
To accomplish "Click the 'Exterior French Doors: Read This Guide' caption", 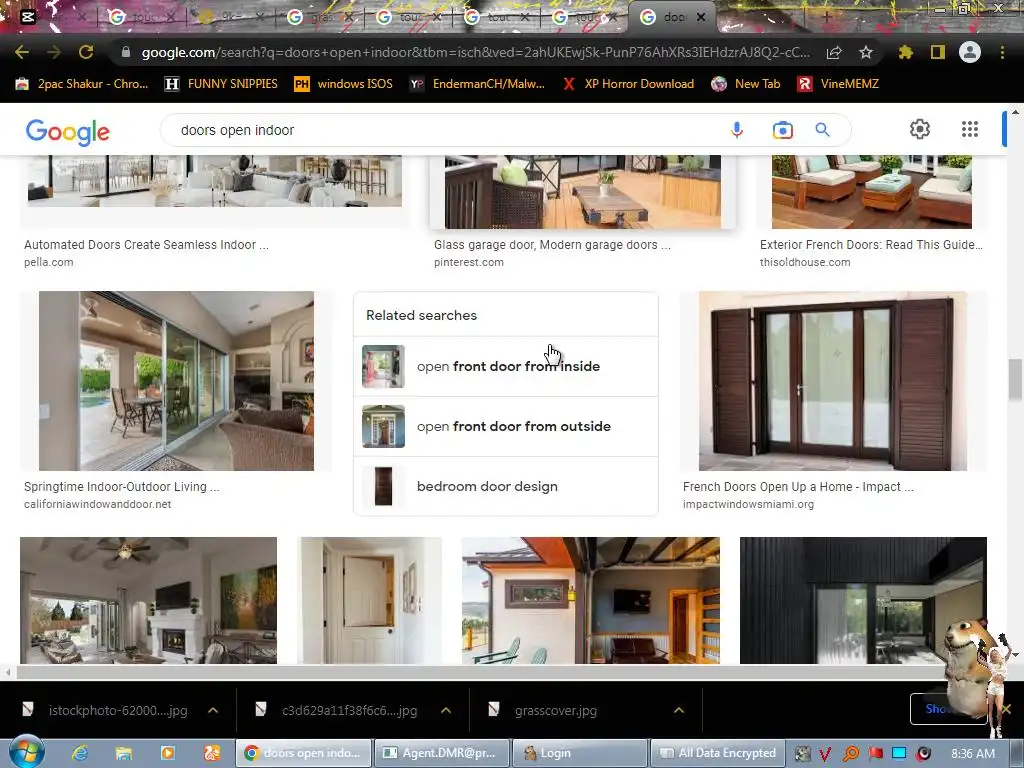I will click(x=871, y=245).
